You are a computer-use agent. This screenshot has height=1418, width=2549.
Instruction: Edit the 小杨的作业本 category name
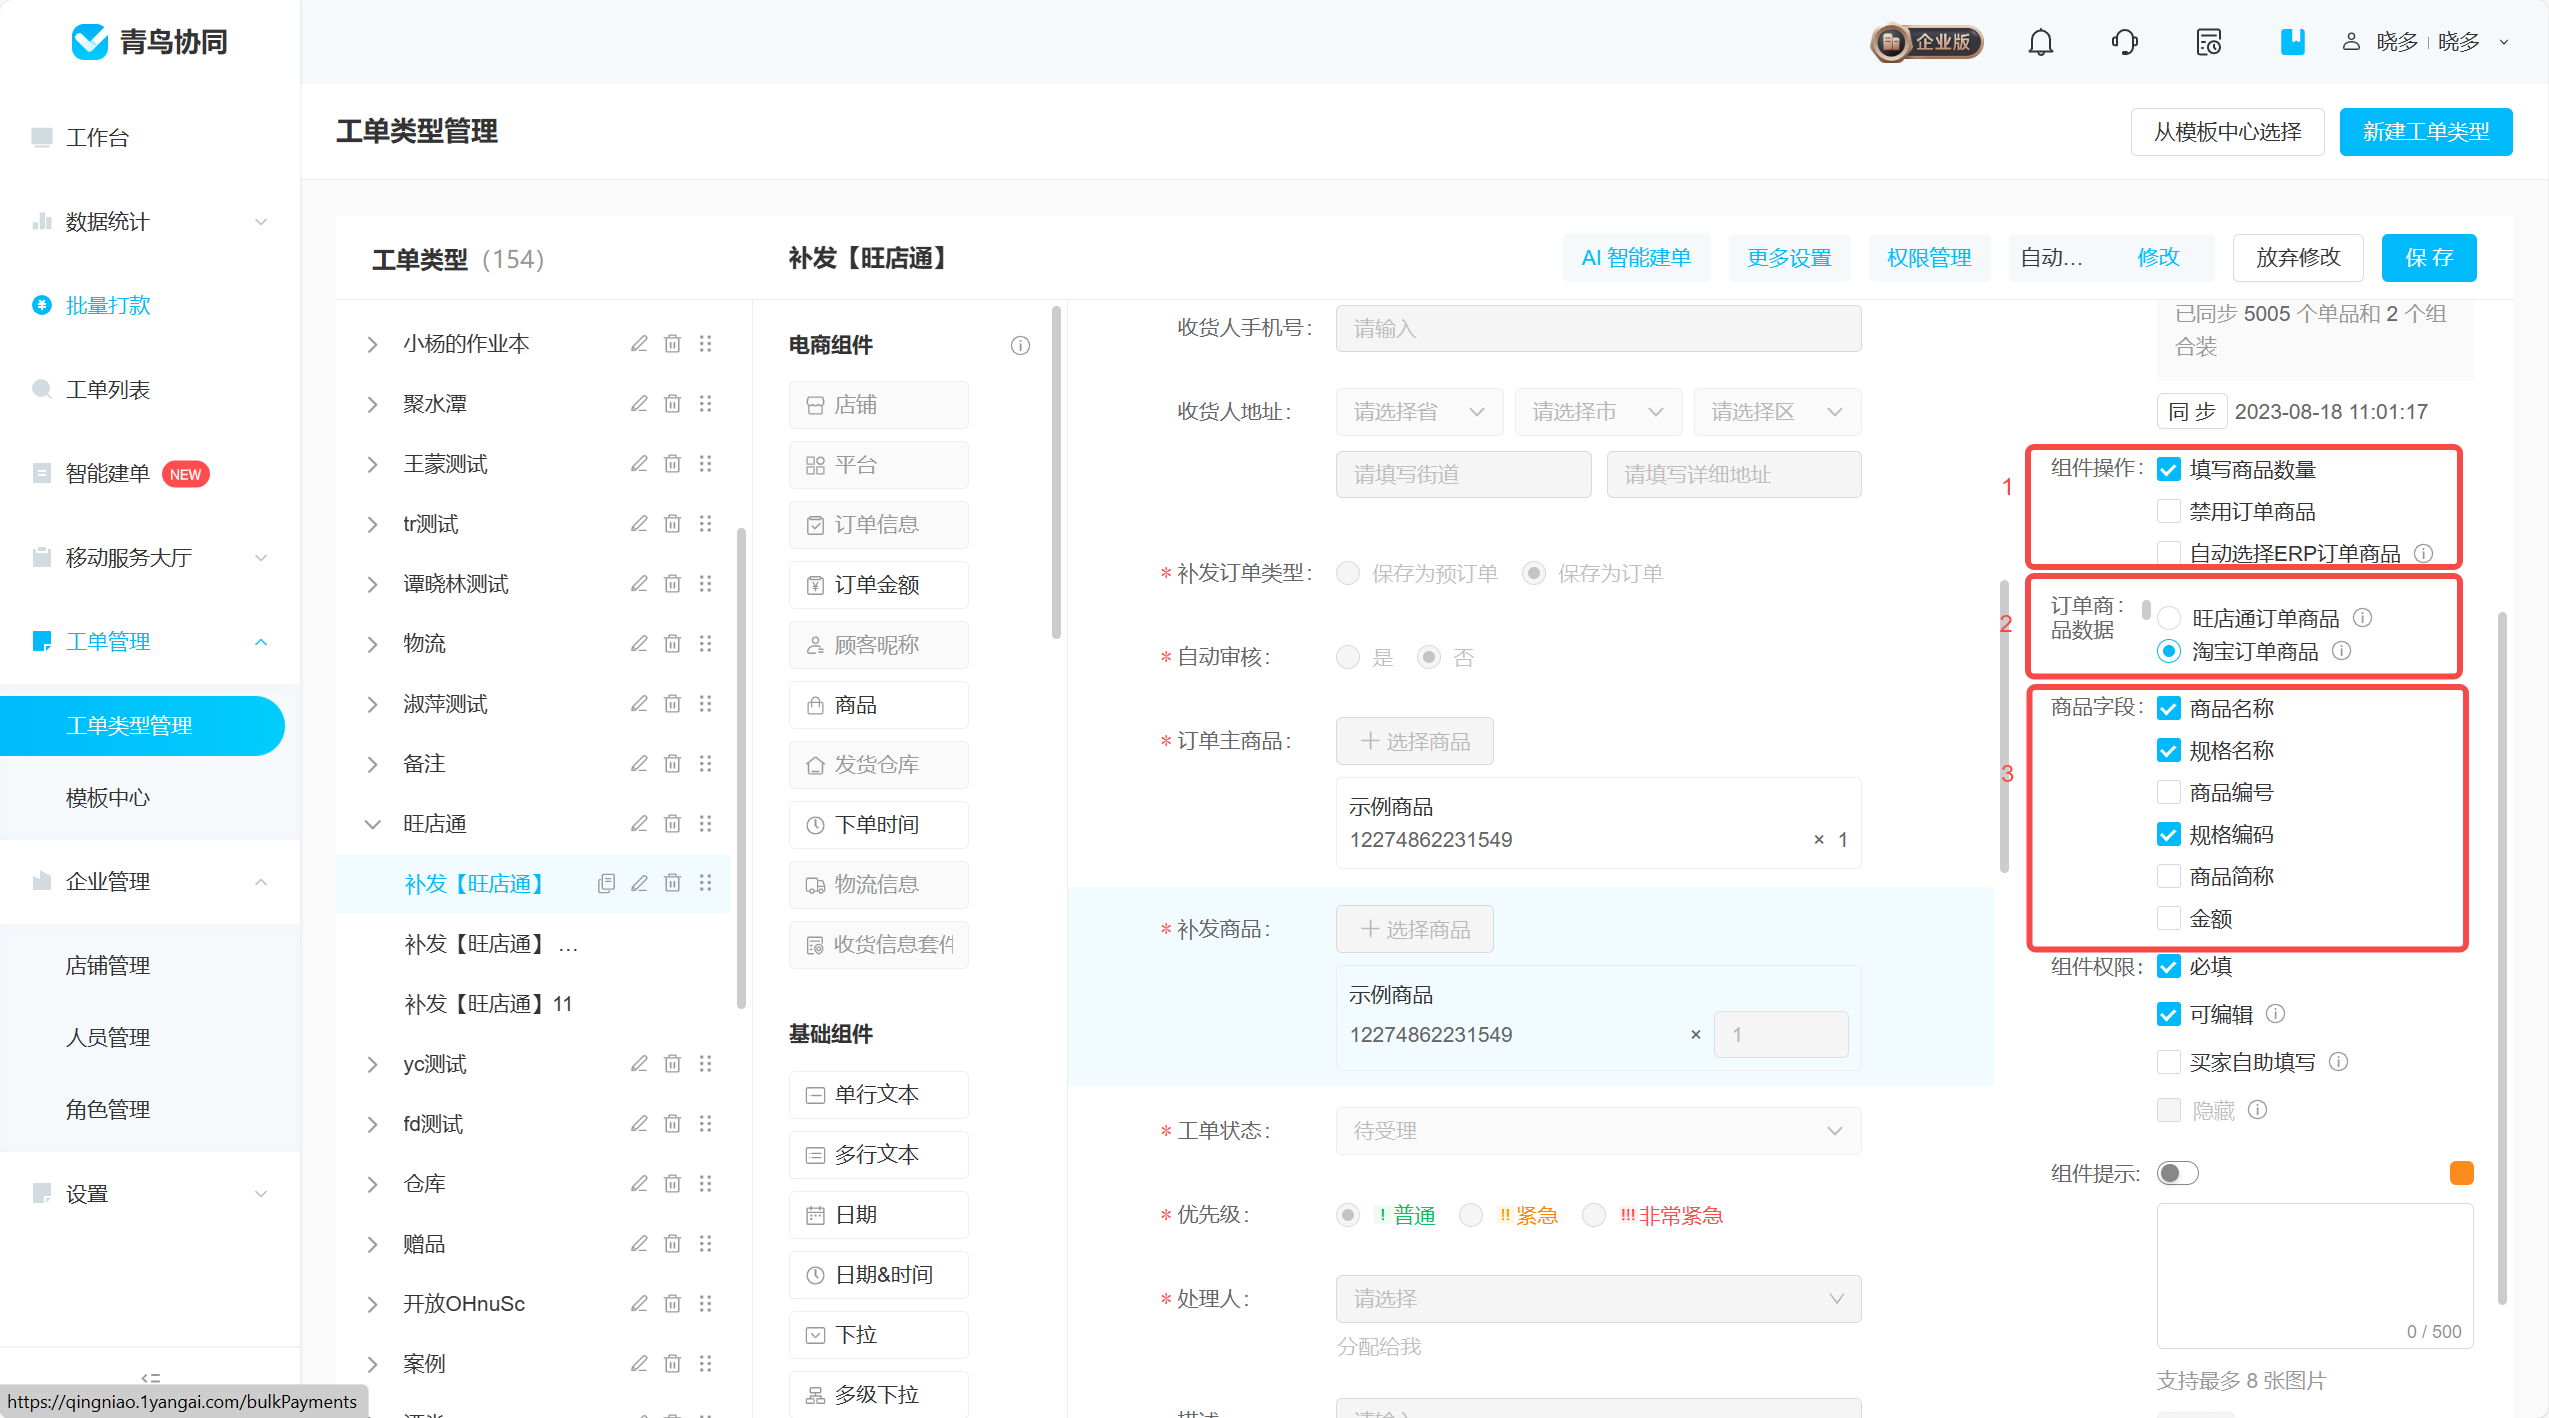pyautogui.click(x=639, y=344)
